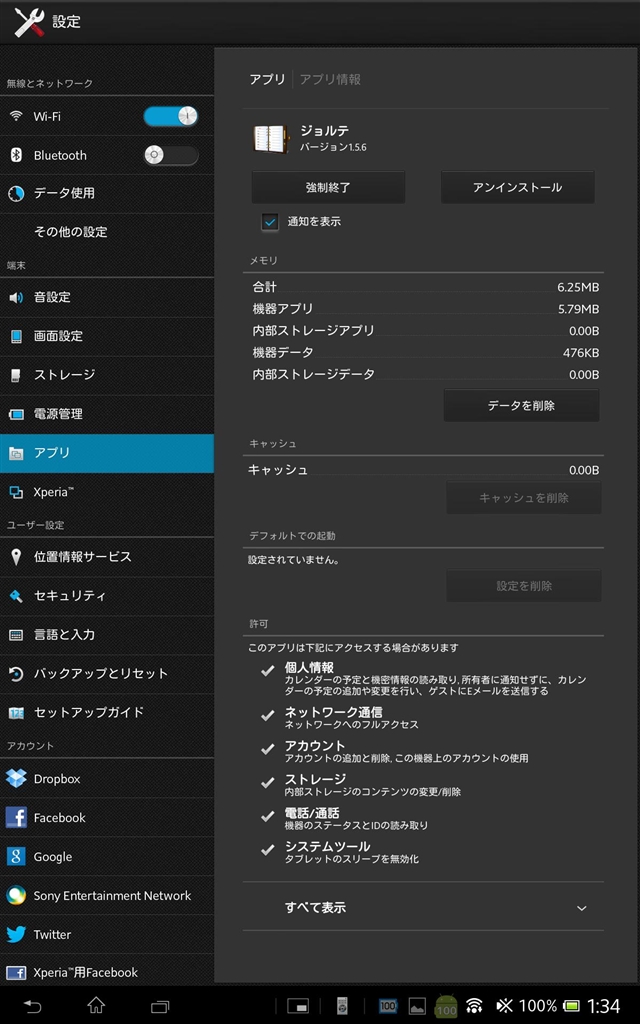Tap the キャッシュを削除 button
The height and width of the screenshot is (1024, 640).
[x=524, y=498]
